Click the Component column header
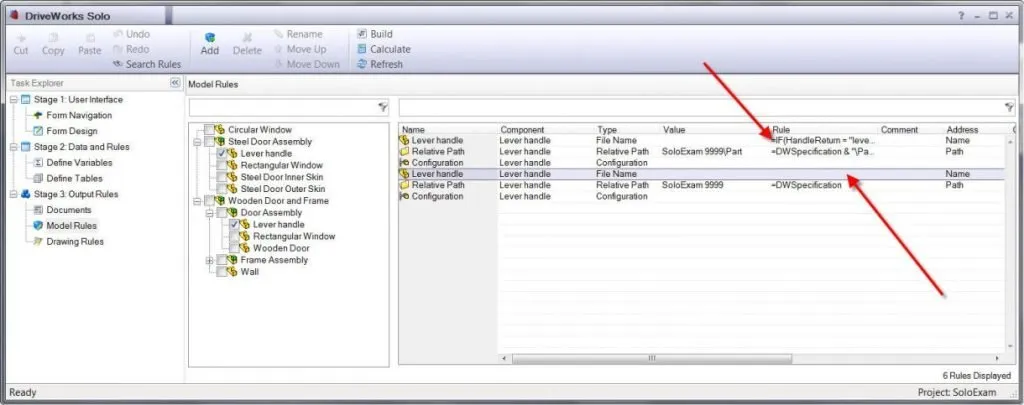 pyautogui.click(x=522, y=130)
